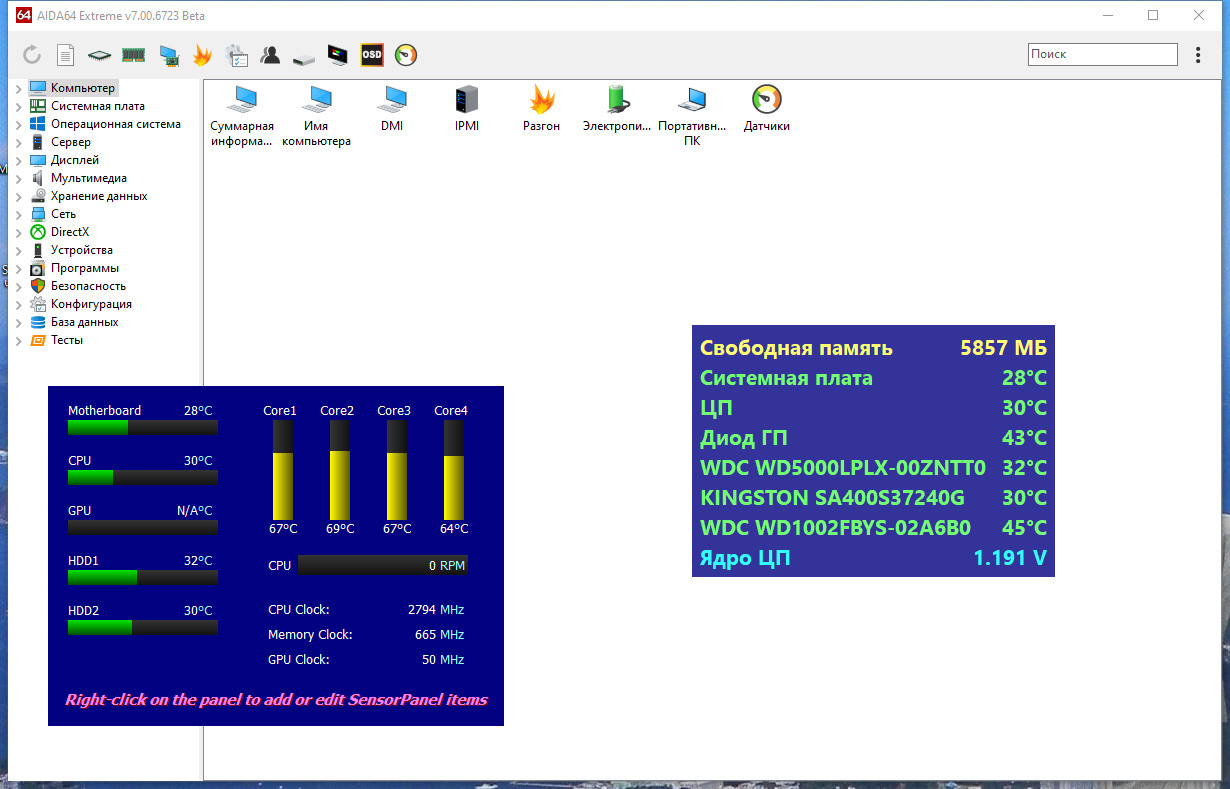
Task: Open the Суммарная информация icon
Action: point(242,116)
